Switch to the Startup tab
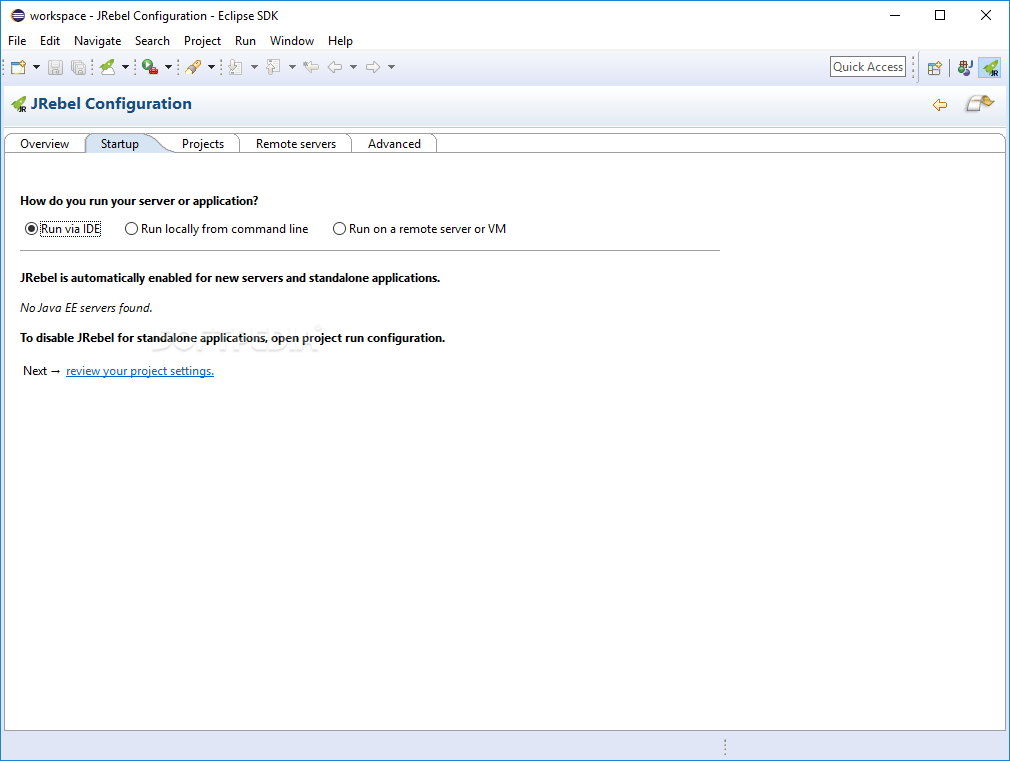This screenshot has width=1010, height=761. (120, 144)
